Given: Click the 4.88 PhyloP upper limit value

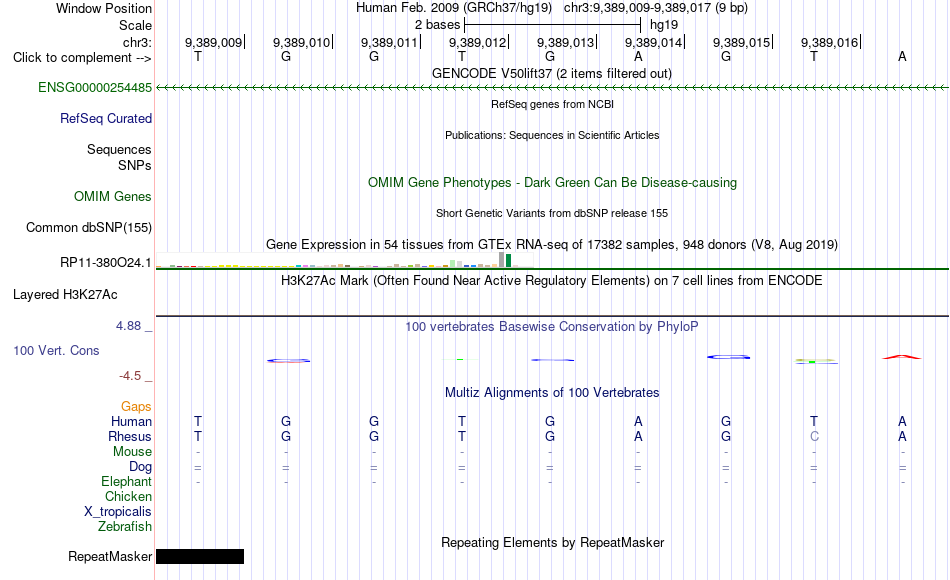Looking at the screenshot, I should pyautogui.click(x=128, y=326).
